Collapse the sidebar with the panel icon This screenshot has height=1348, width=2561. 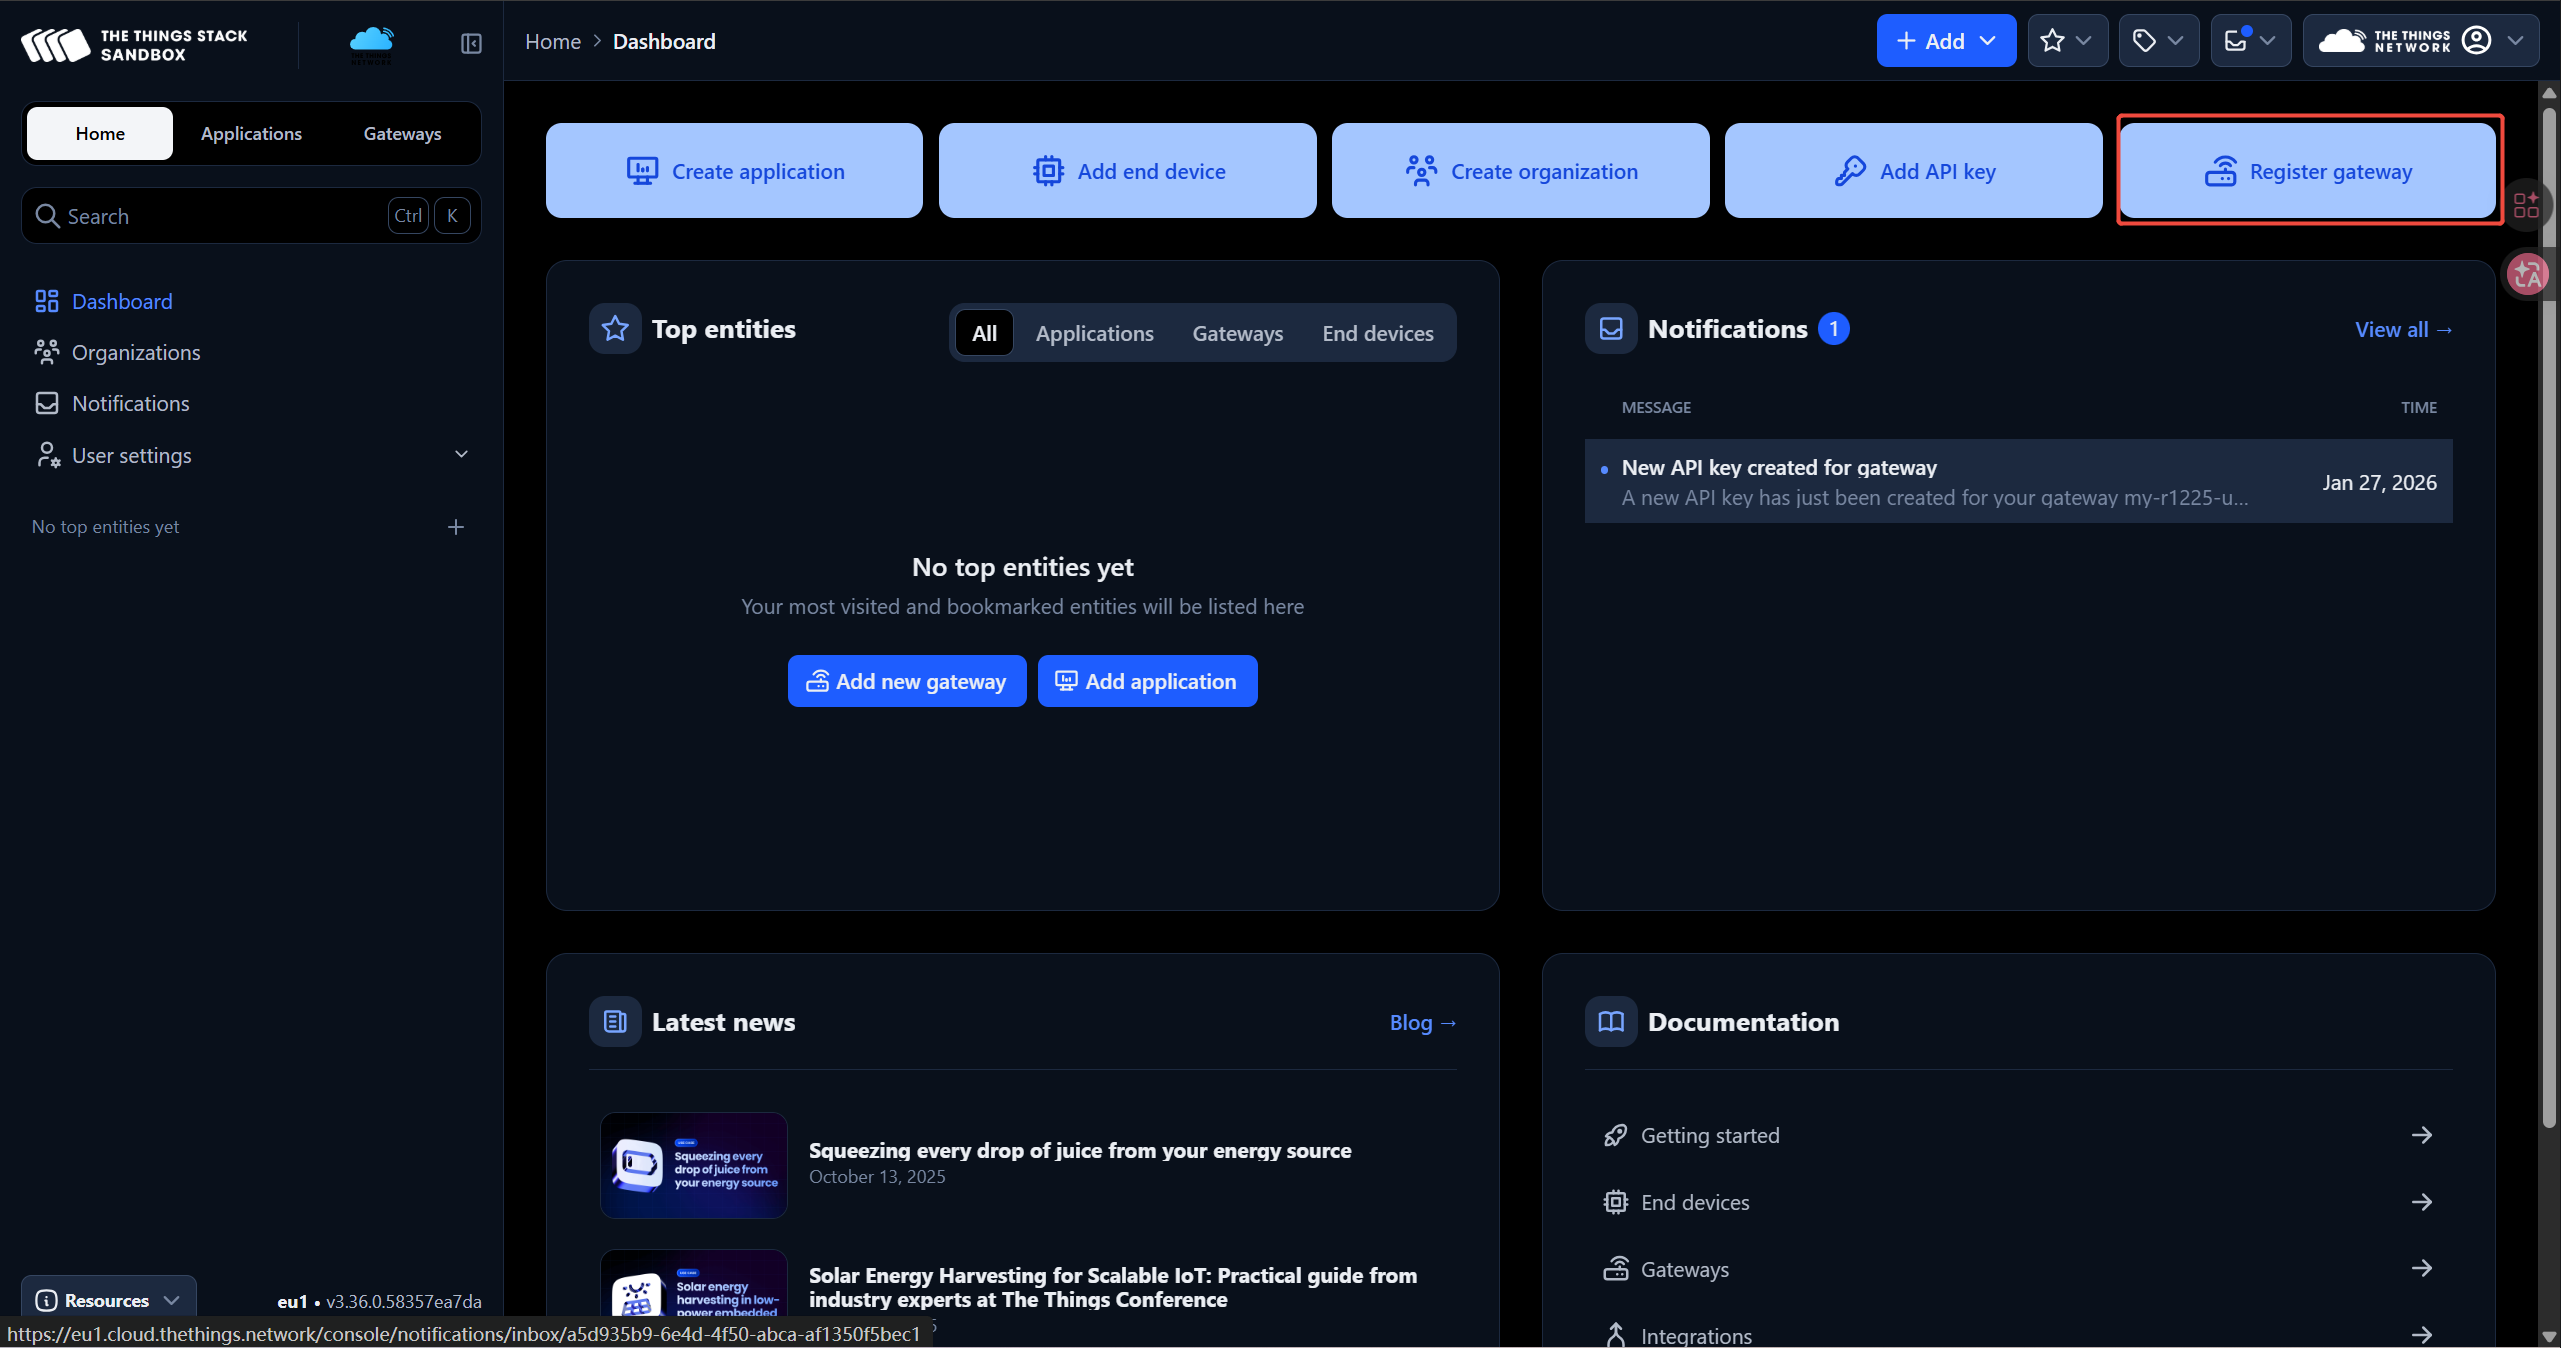pos(471,43)
